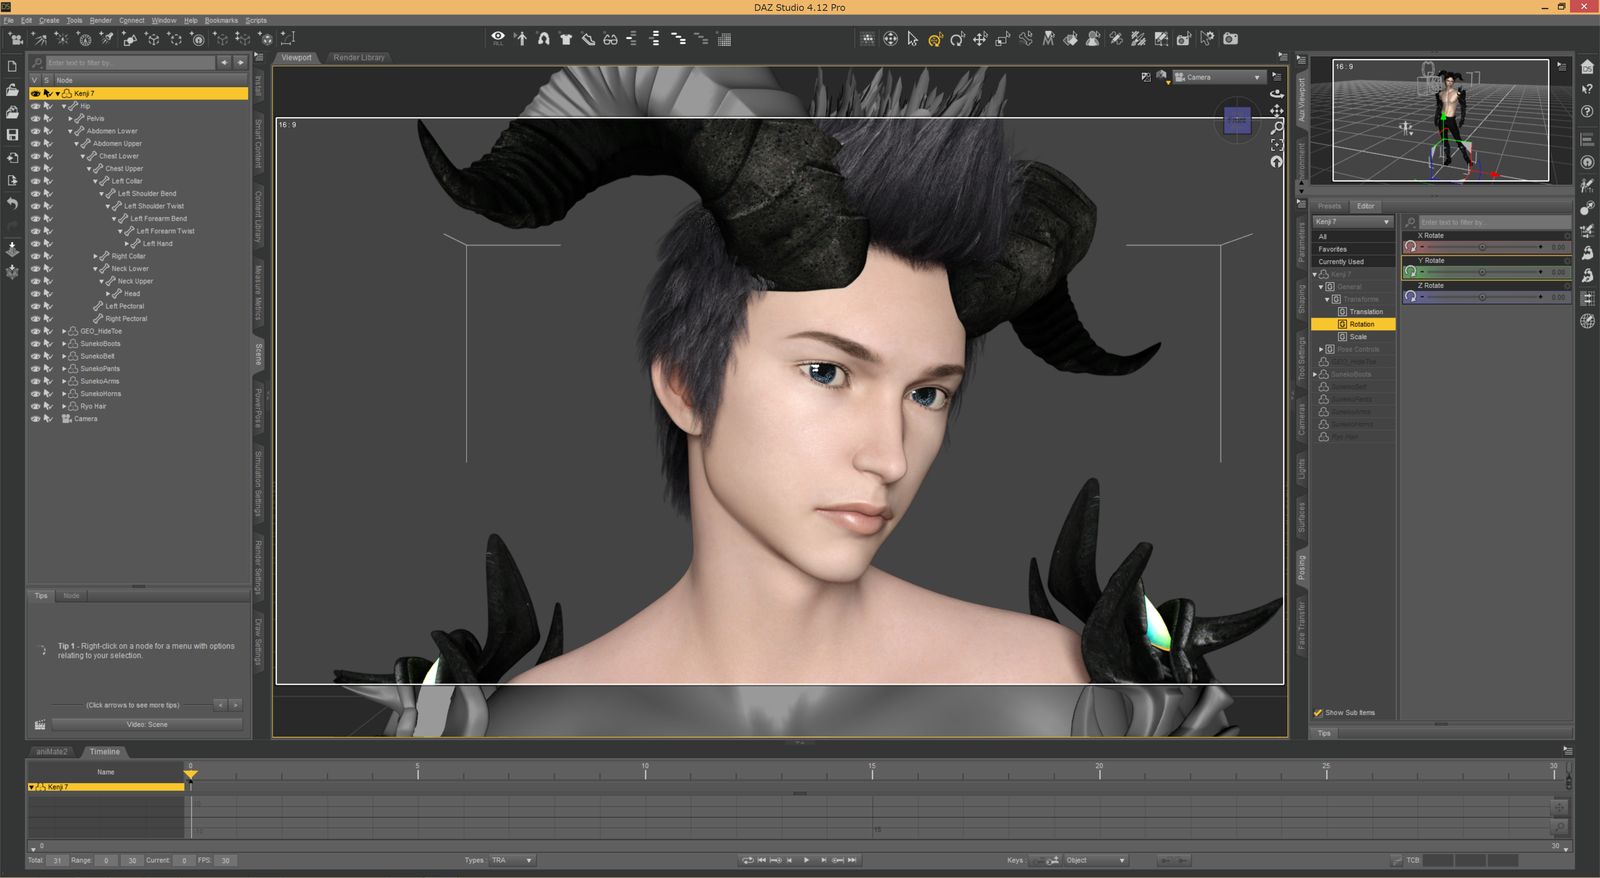Adjust the X Rotate slider
This screenshot has height=878, width=1600.
pyautogui.click(x=1482, y=247)
